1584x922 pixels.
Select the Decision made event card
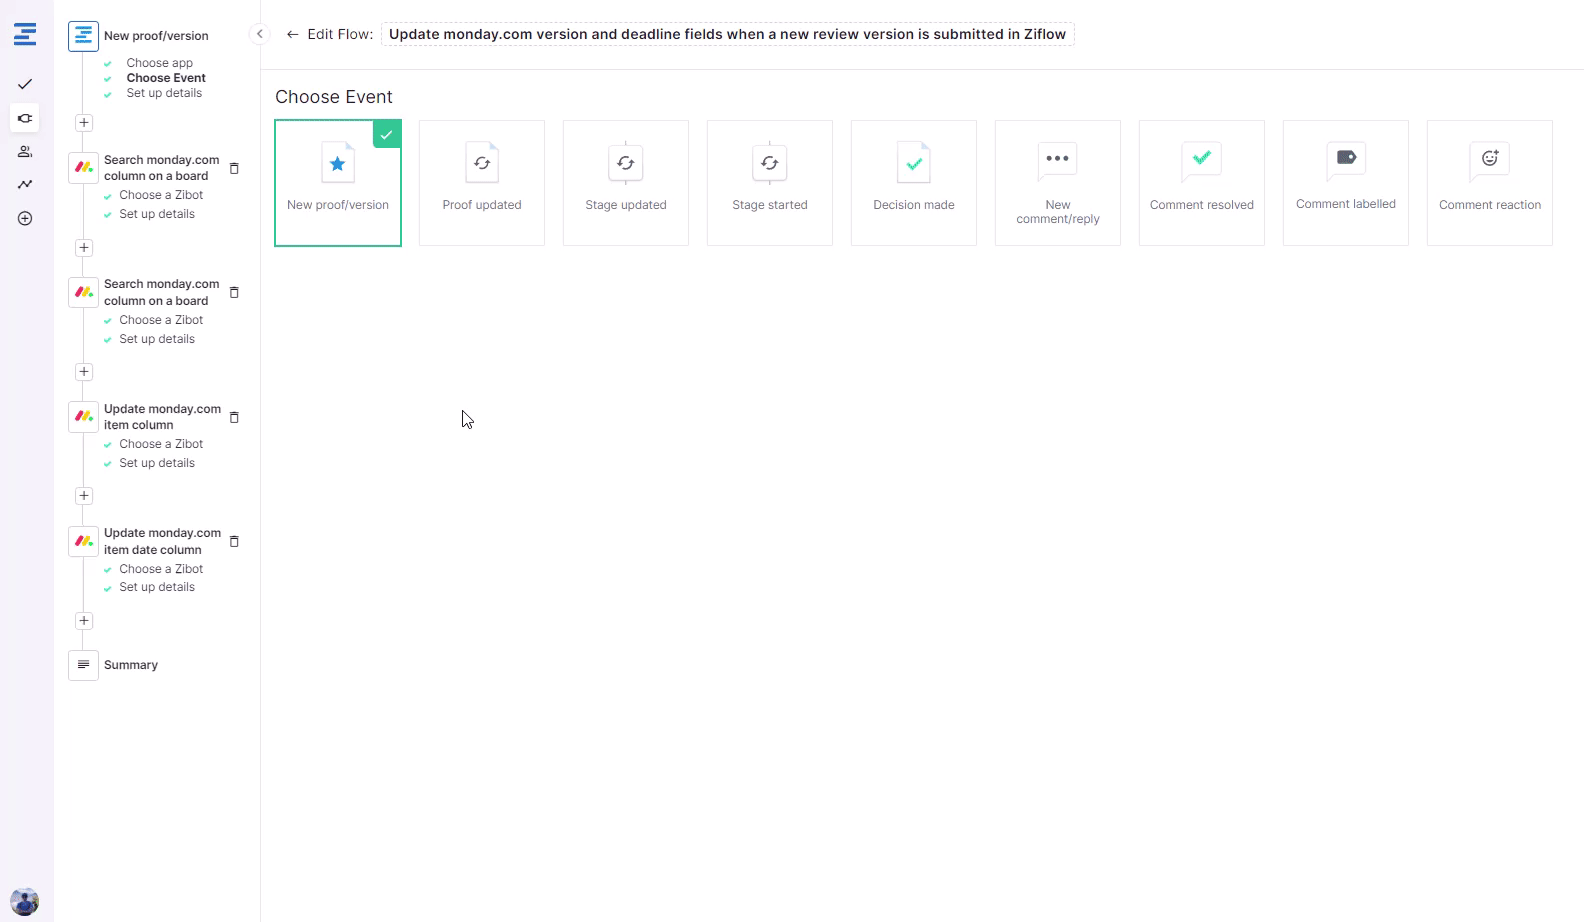[x=914, y=183]
